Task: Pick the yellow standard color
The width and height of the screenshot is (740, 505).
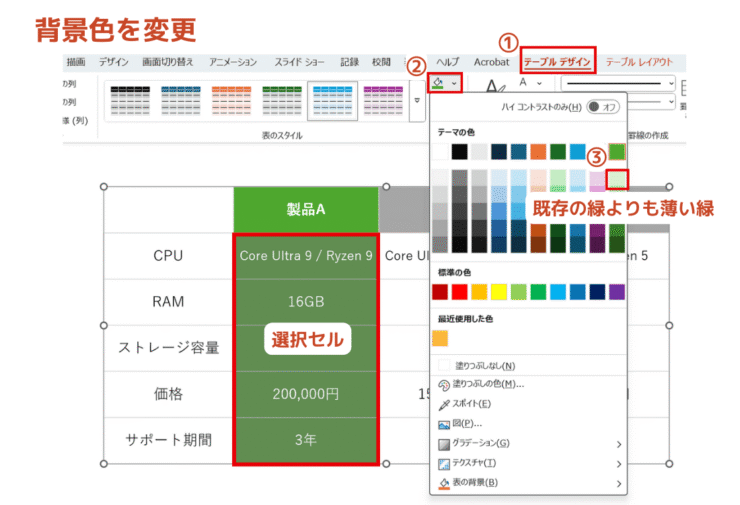Action: 499,292
